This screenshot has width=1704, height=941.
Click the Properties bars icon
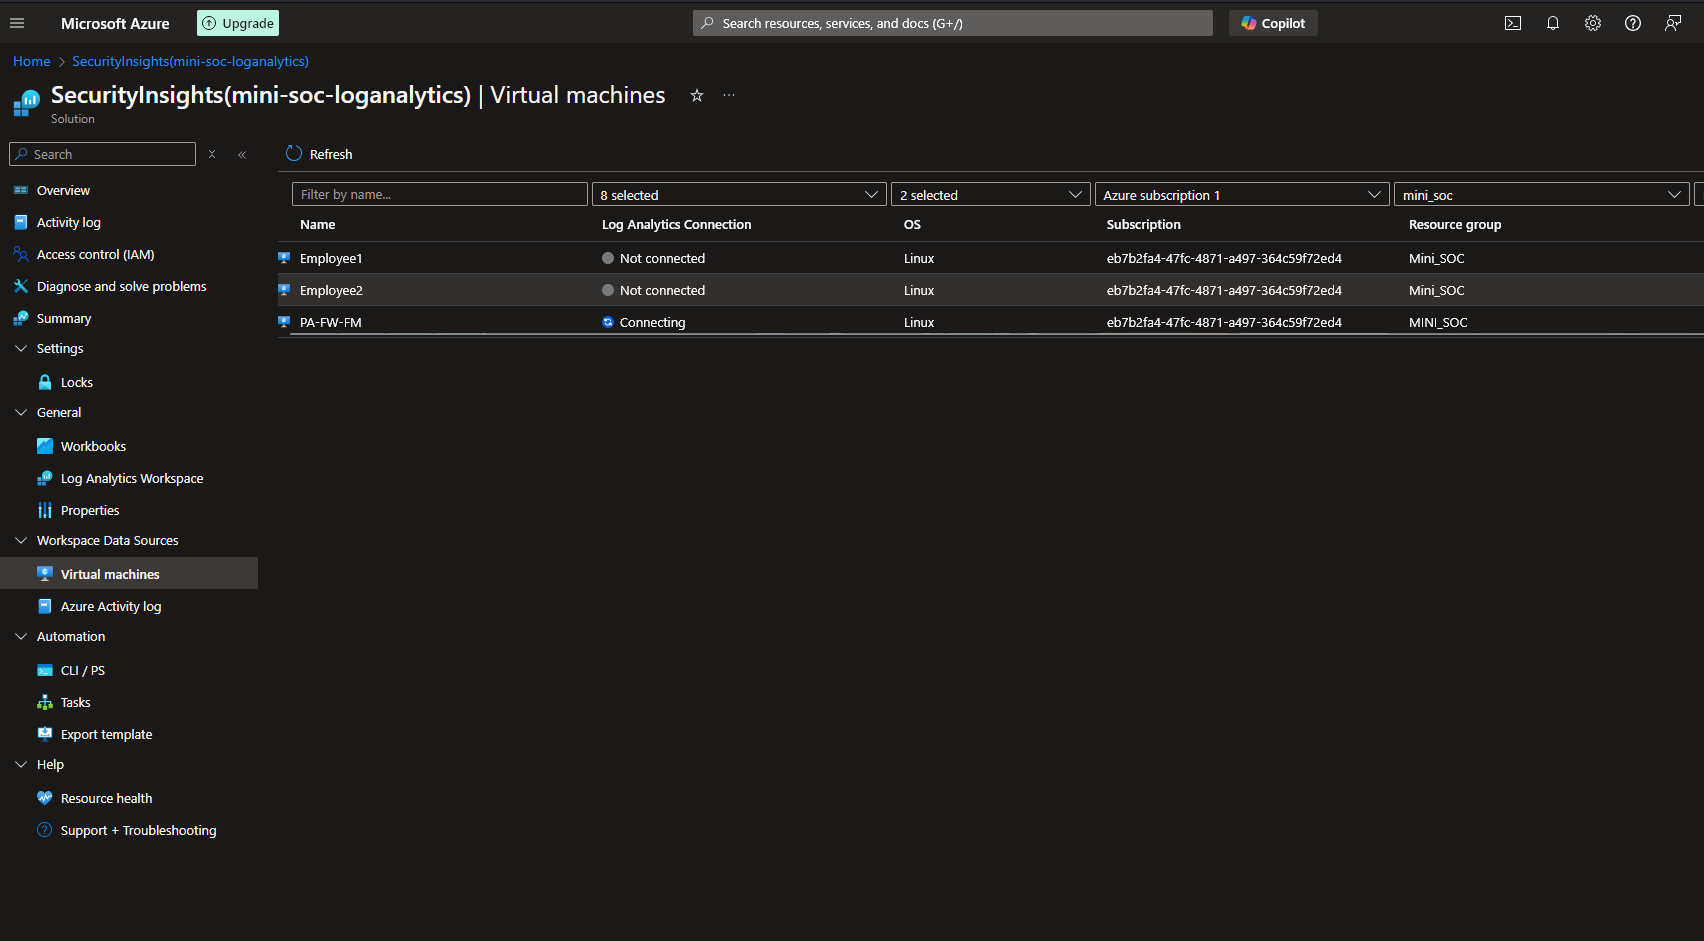point(44,510)
